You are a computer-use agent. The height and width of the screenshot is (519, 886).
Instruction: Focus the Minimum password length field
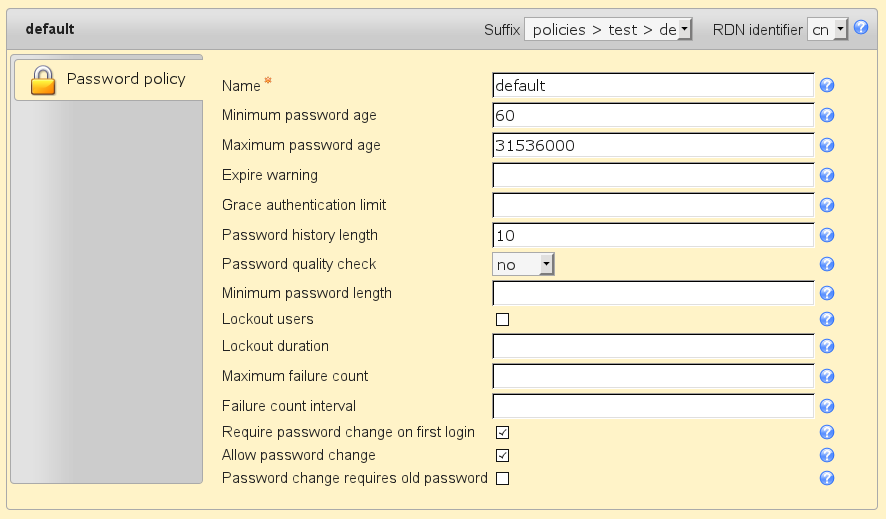pyautogui.click(x=653, y=293)
